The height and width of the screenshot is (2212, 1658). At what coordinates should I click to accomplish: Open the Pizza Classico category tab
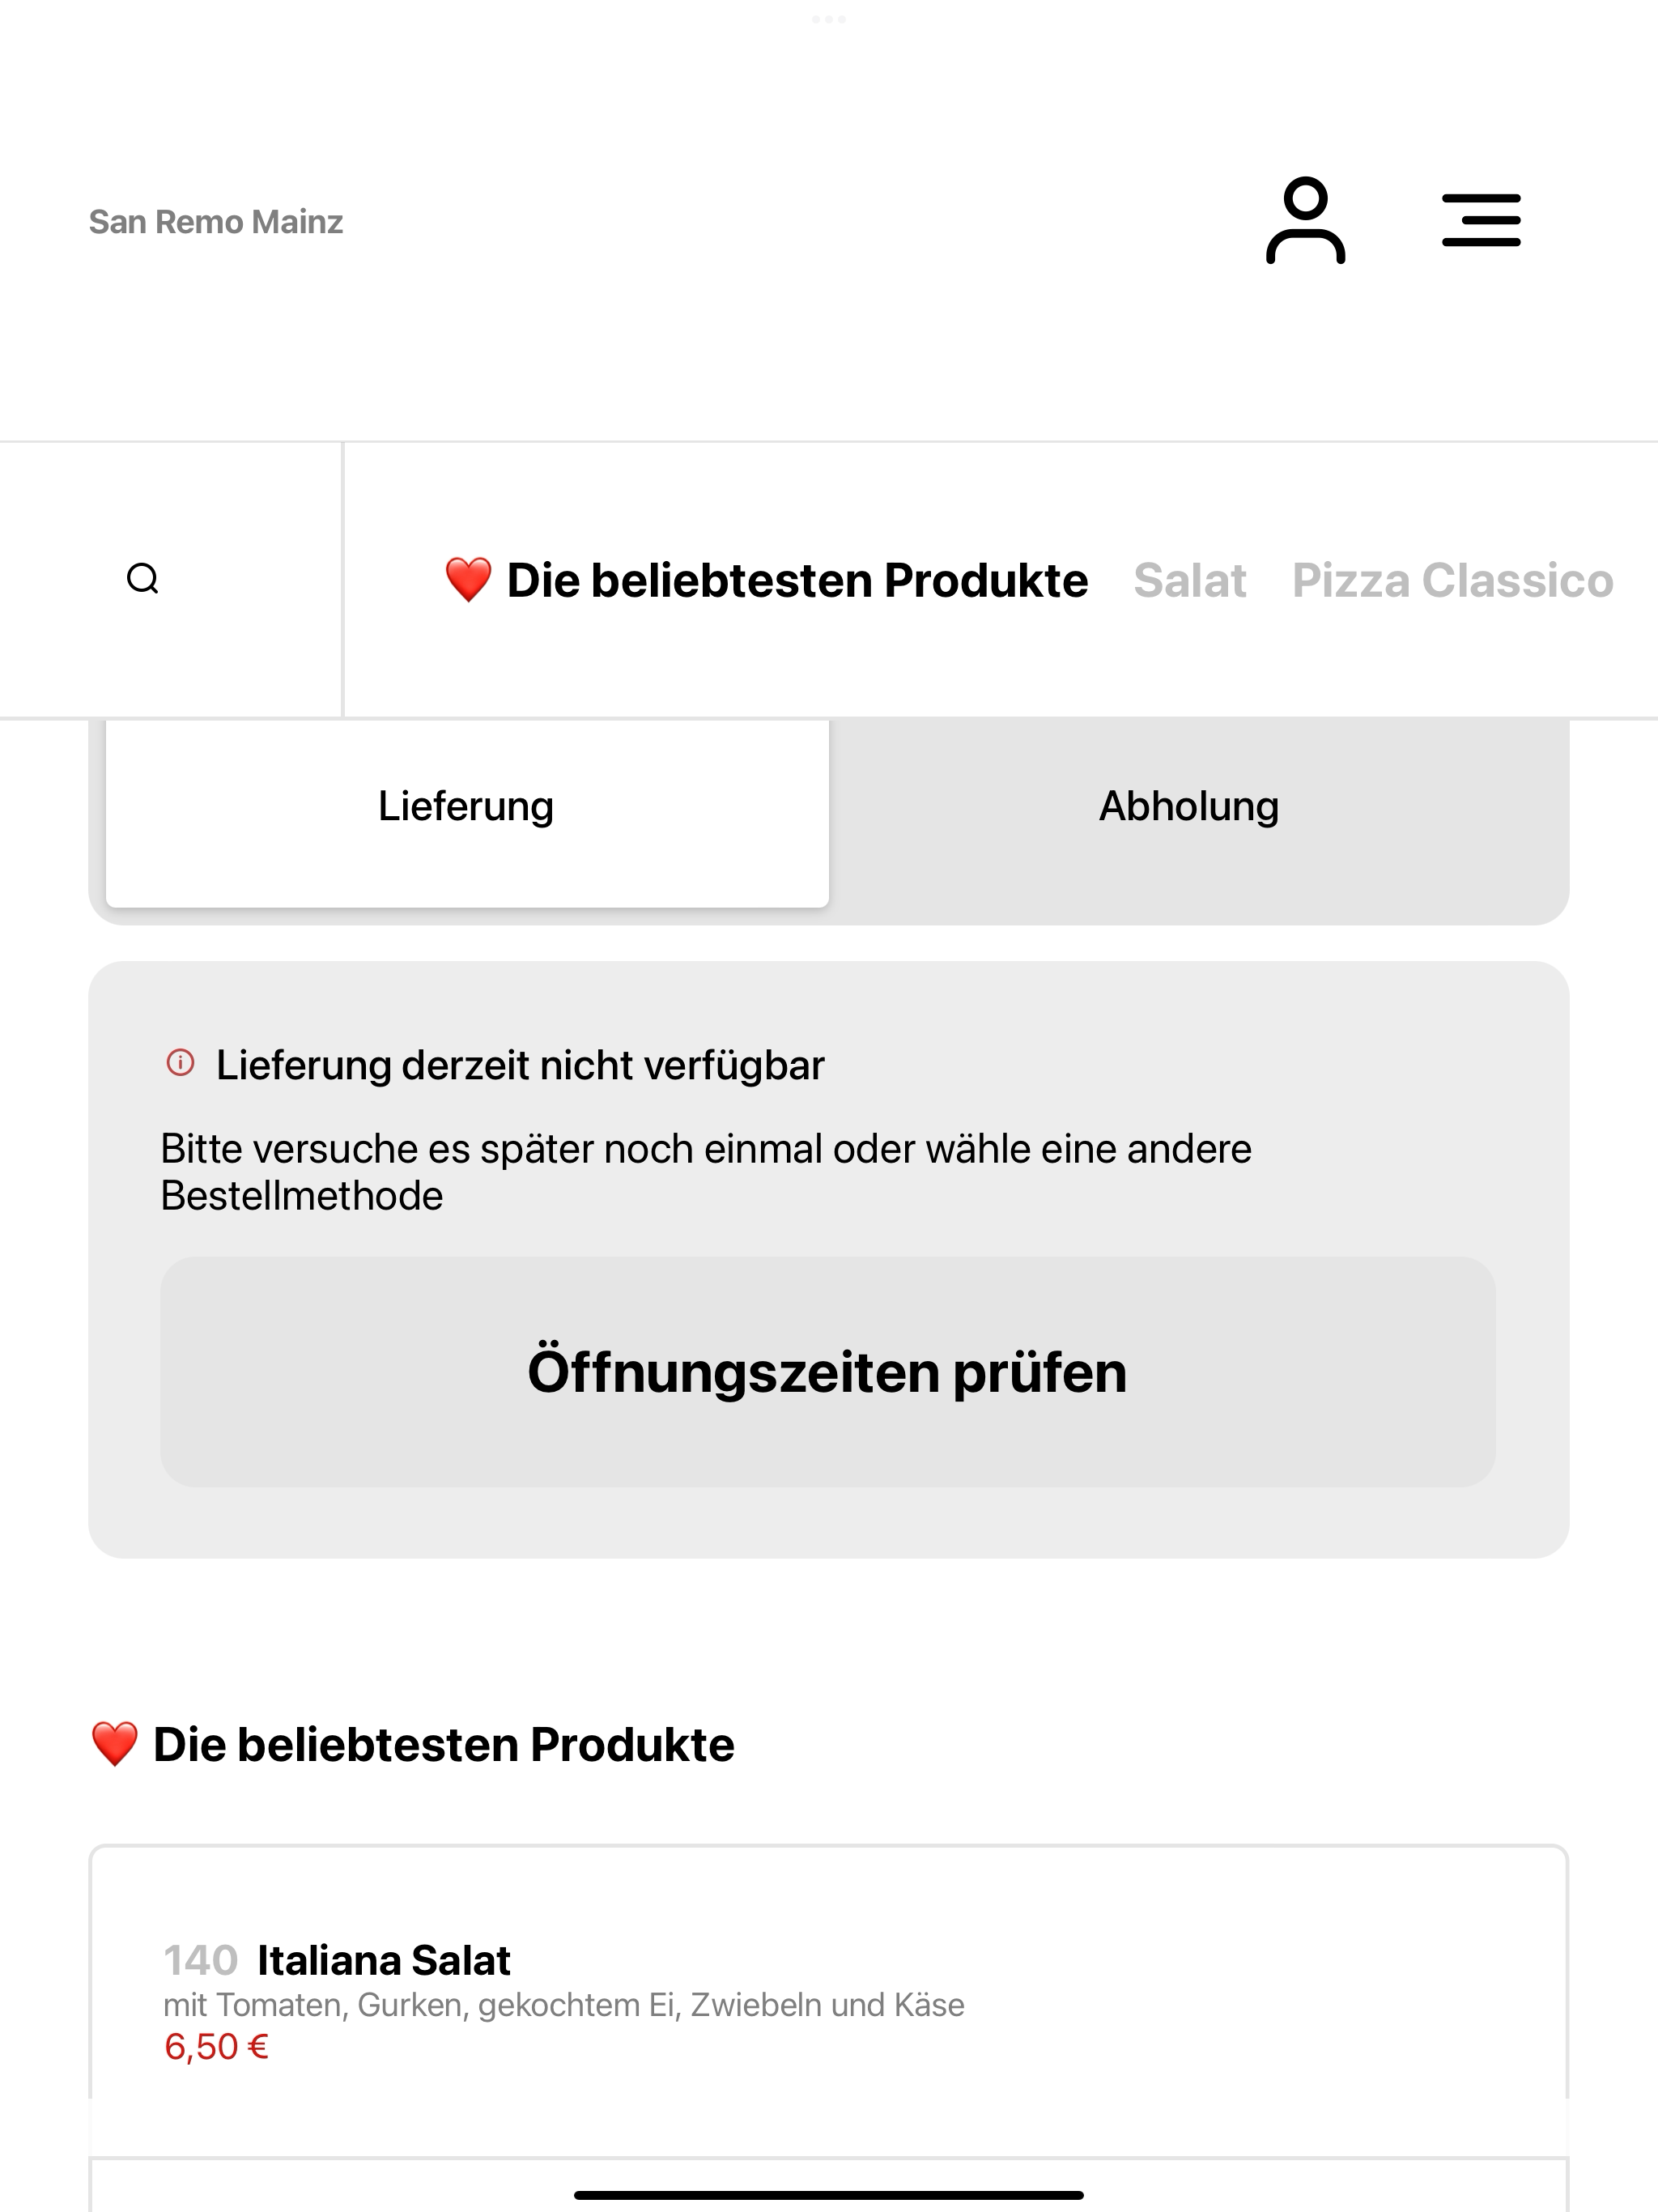coord(1452,581)
